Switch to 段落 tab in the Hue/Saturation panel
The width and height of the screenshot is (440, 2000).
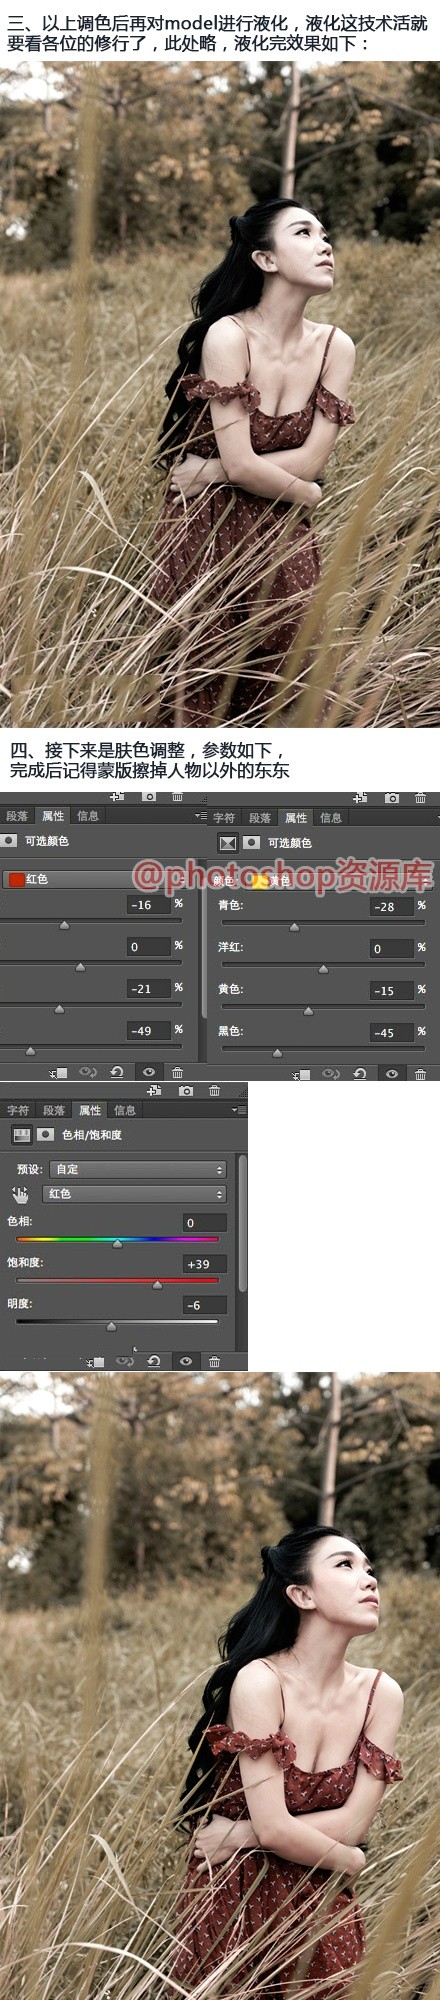(54, 1110)
